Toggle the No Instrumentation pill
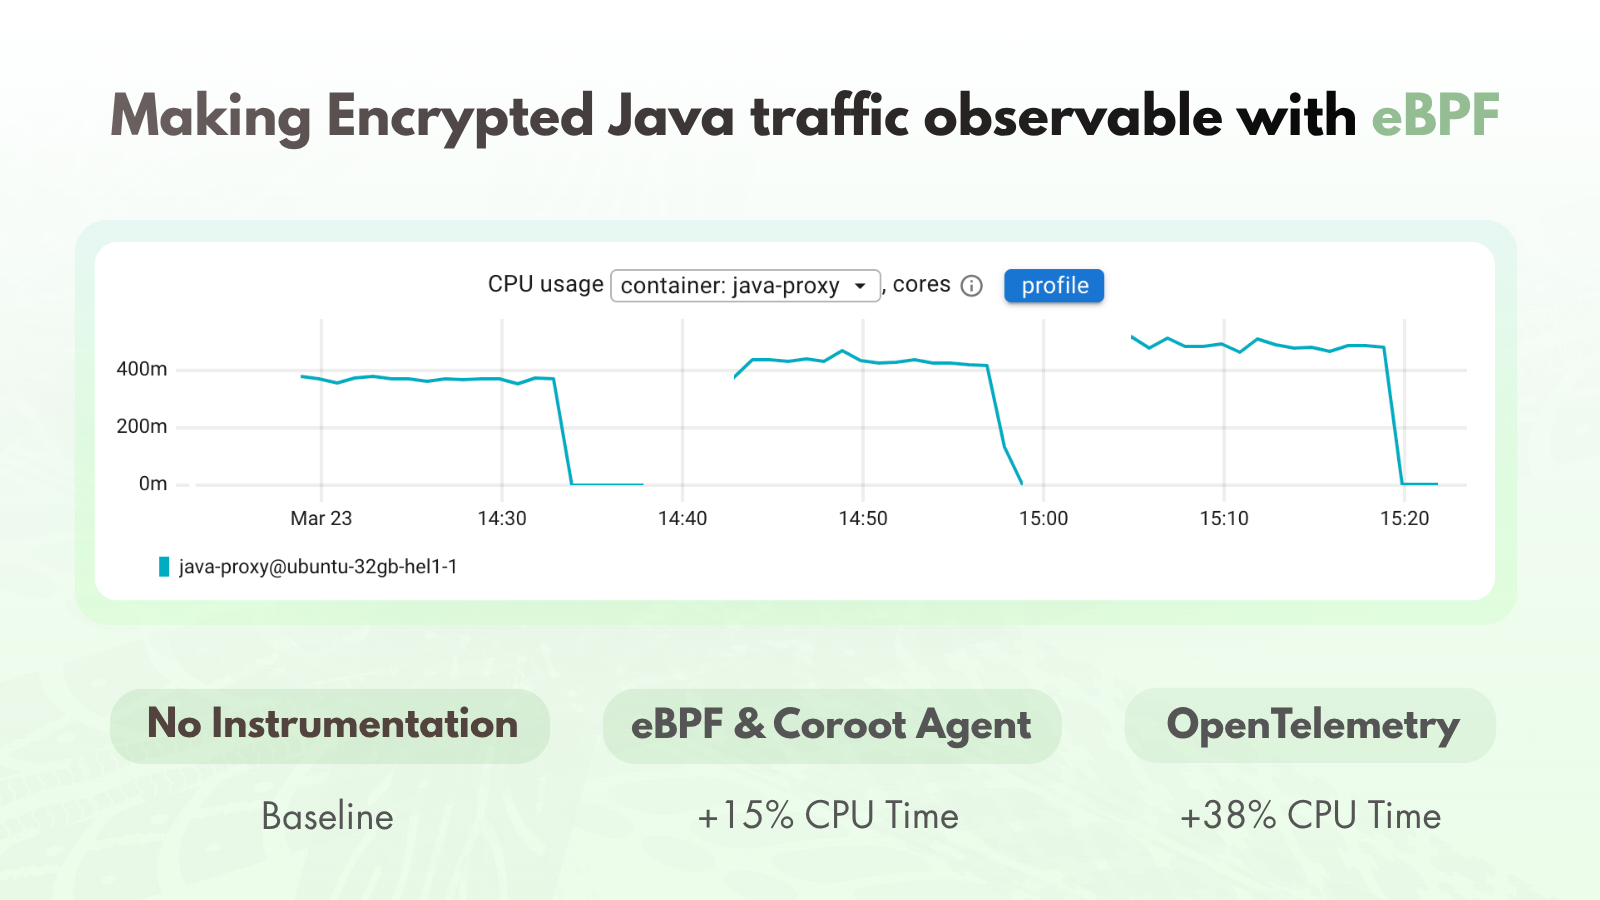This screenshot has width=1600, height=900. tap(330, 726)
